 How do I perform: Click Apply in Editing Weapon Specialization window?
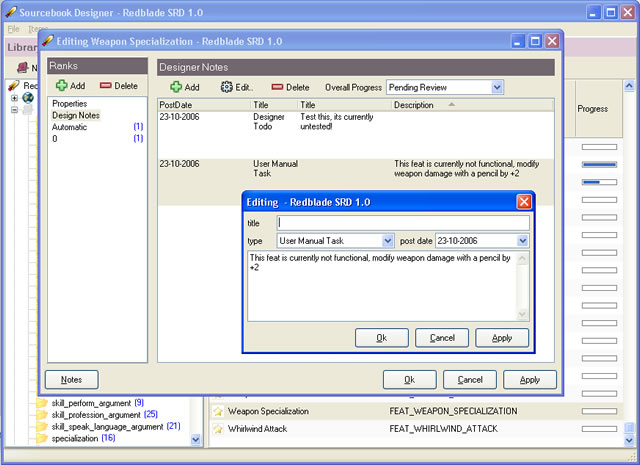[530, 380]
